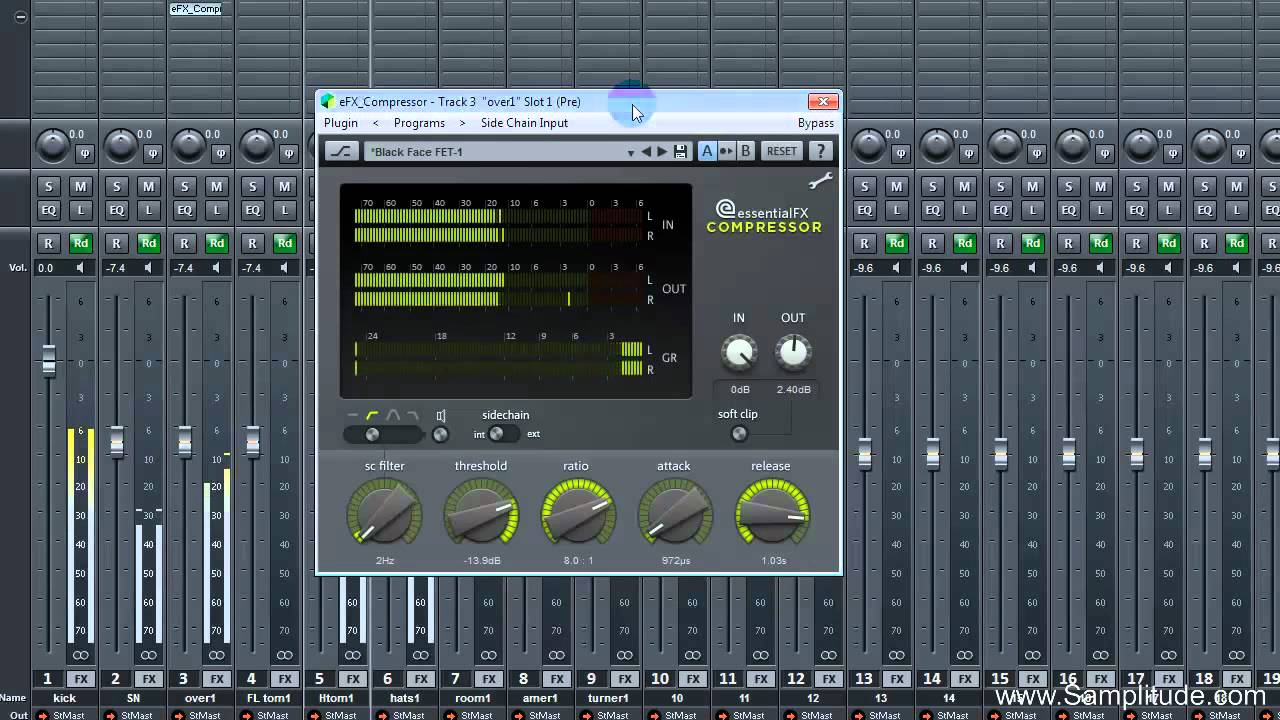Click the compressor release knob
The width and height of the screenshot is (1280, 720).
[772, 513]
